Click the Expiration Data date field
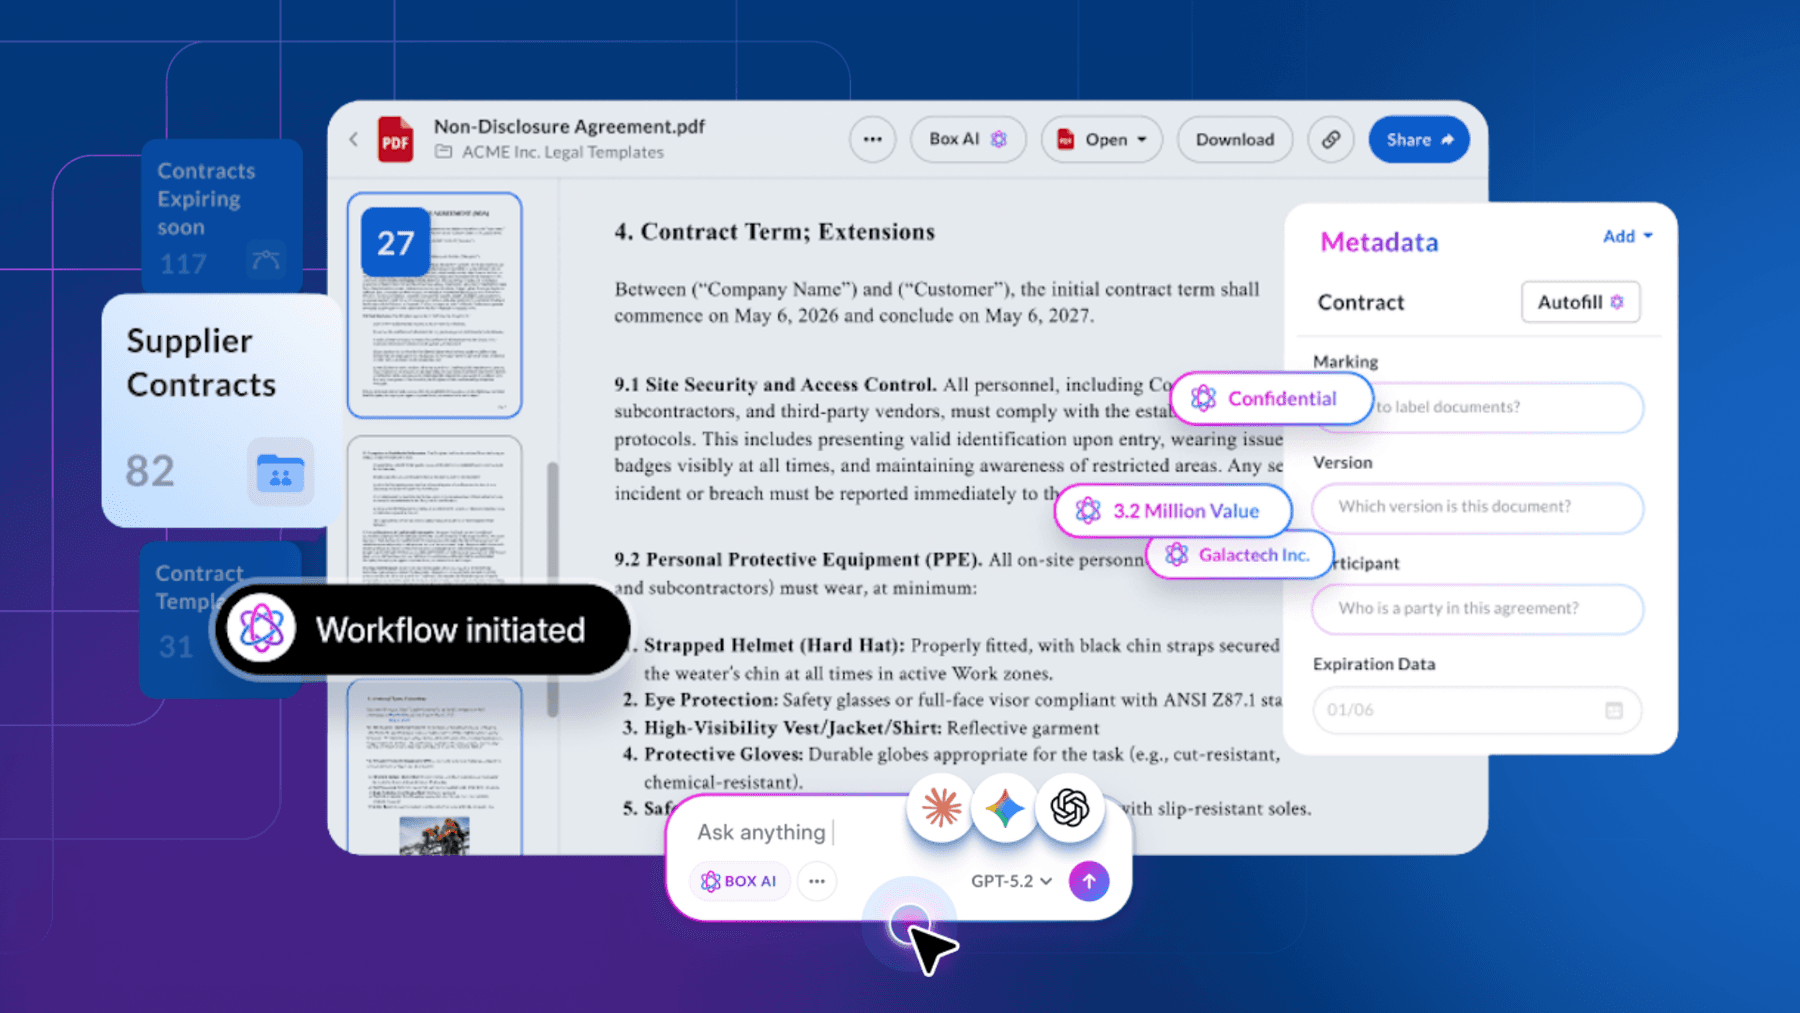The width and height of the screenshot is (1800, 1013). (1478, 710)
